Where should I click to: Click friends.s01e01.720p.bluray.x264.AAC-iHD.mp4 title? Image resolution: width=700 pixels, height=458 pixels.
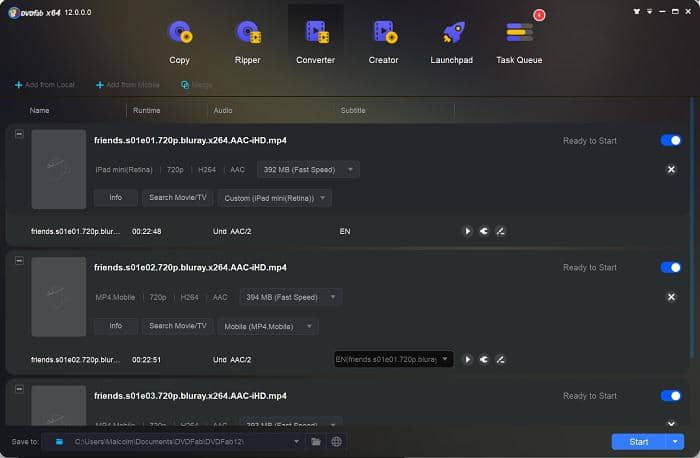190,140
